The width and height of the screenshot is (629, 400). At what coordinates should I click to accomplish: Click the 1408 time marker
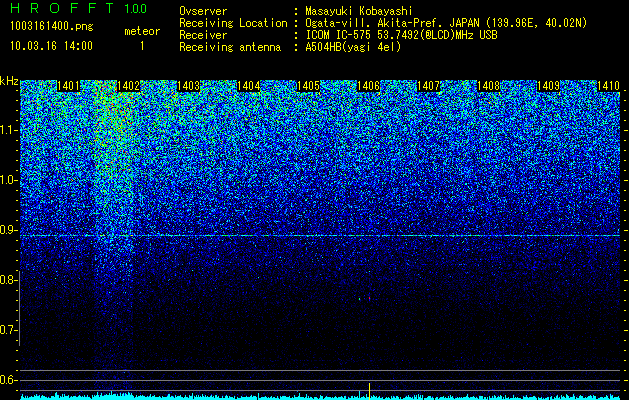pyautogui.click(x=488, y=86)
